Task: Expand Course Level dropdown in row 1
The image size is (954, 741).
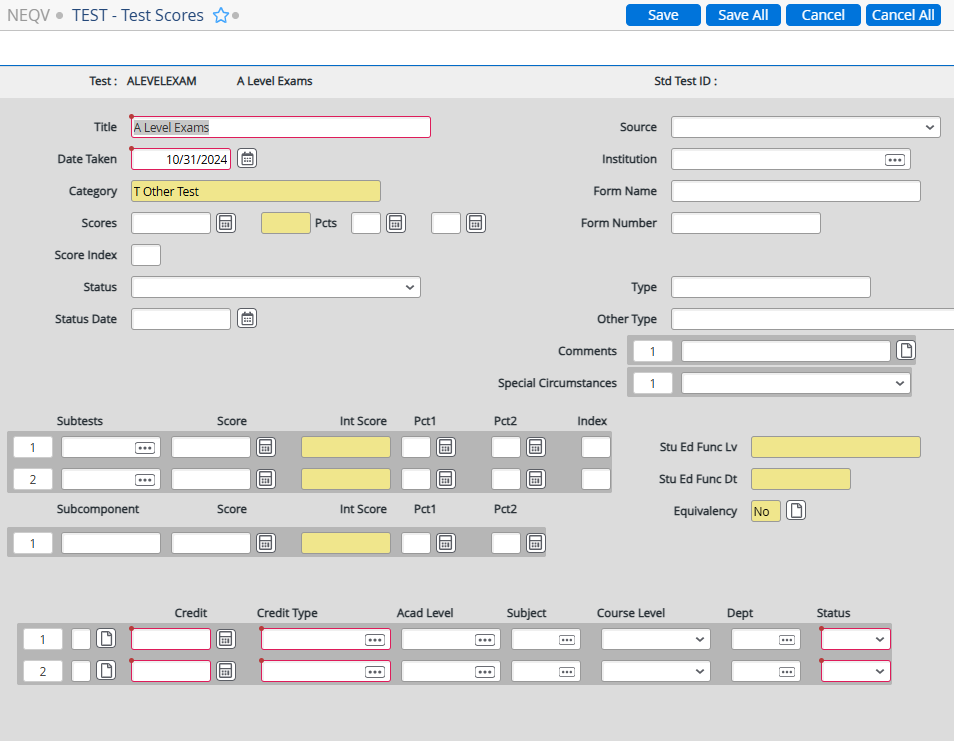Action: click(700, 639)
